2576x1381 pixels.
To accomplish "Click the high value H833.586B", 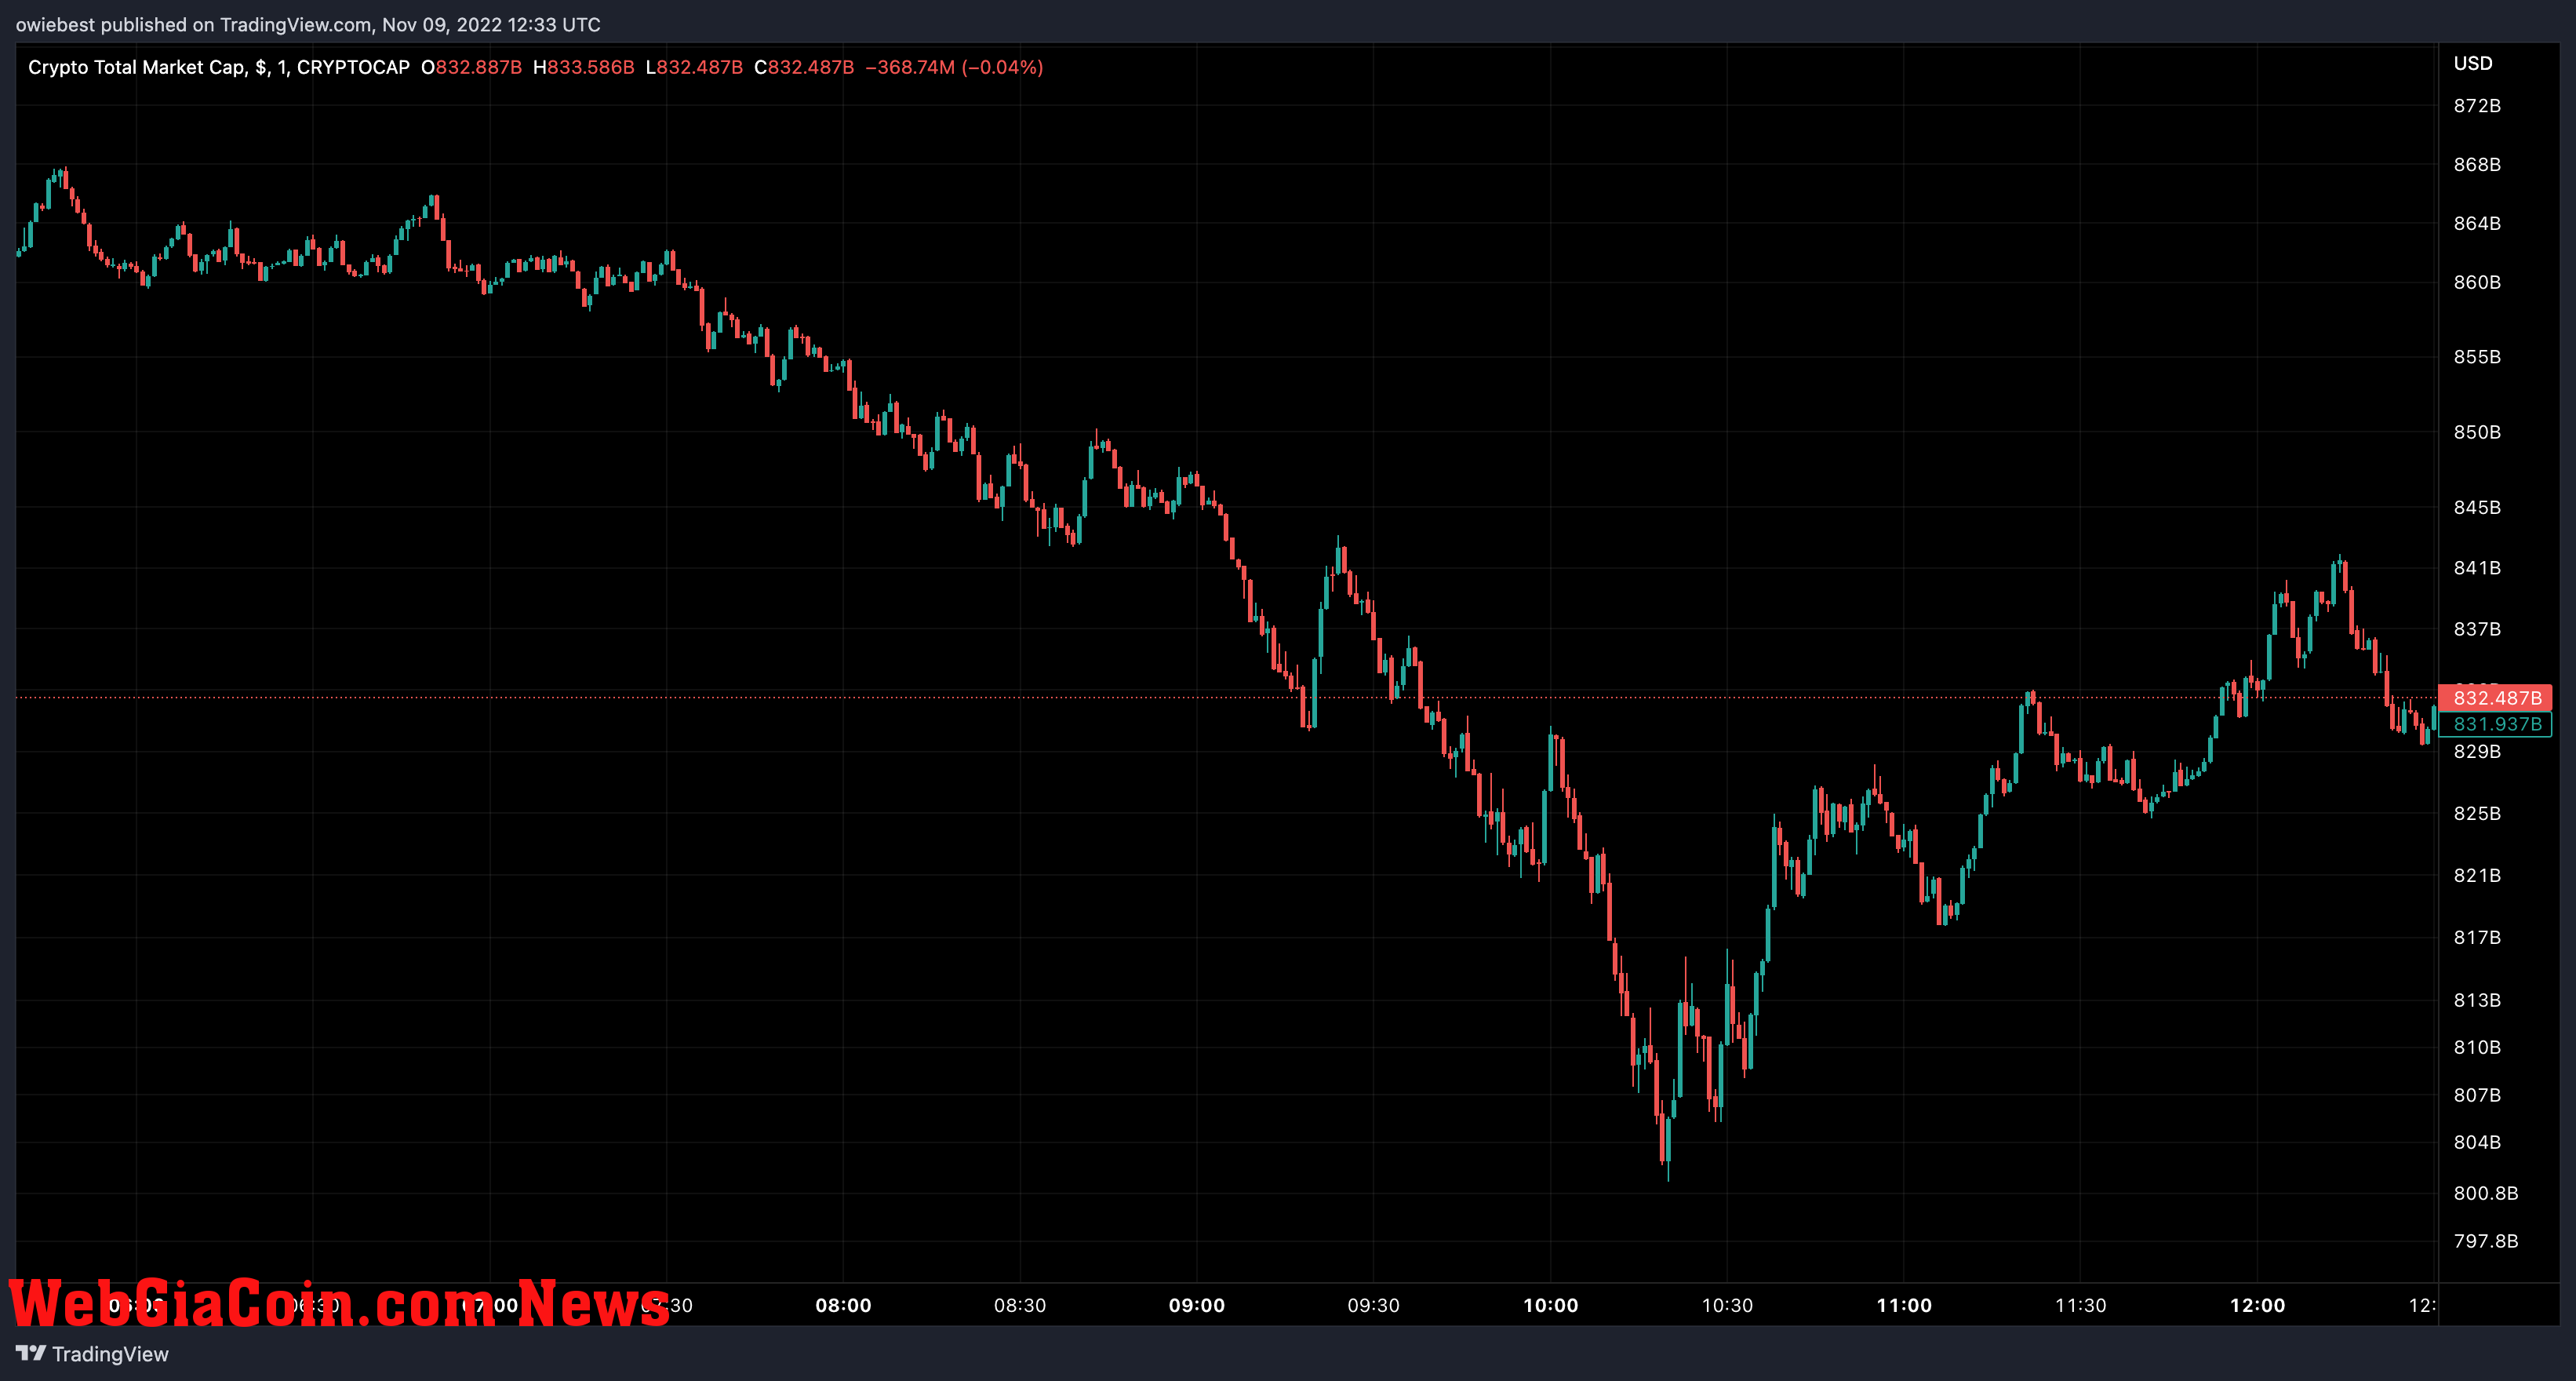I will tap(583, 67).
